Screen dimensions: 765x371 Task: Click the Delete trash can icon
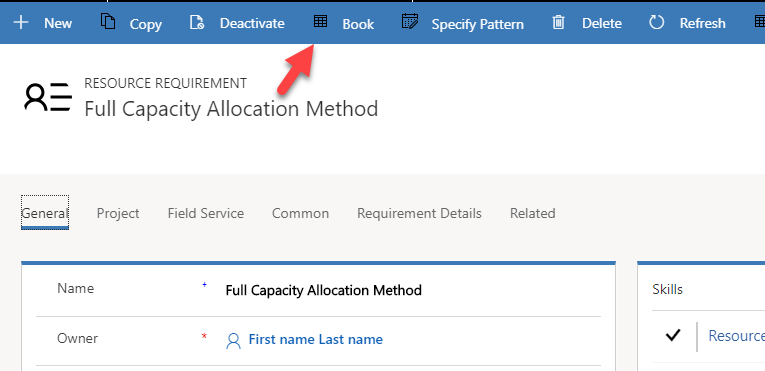pos(558,22)
